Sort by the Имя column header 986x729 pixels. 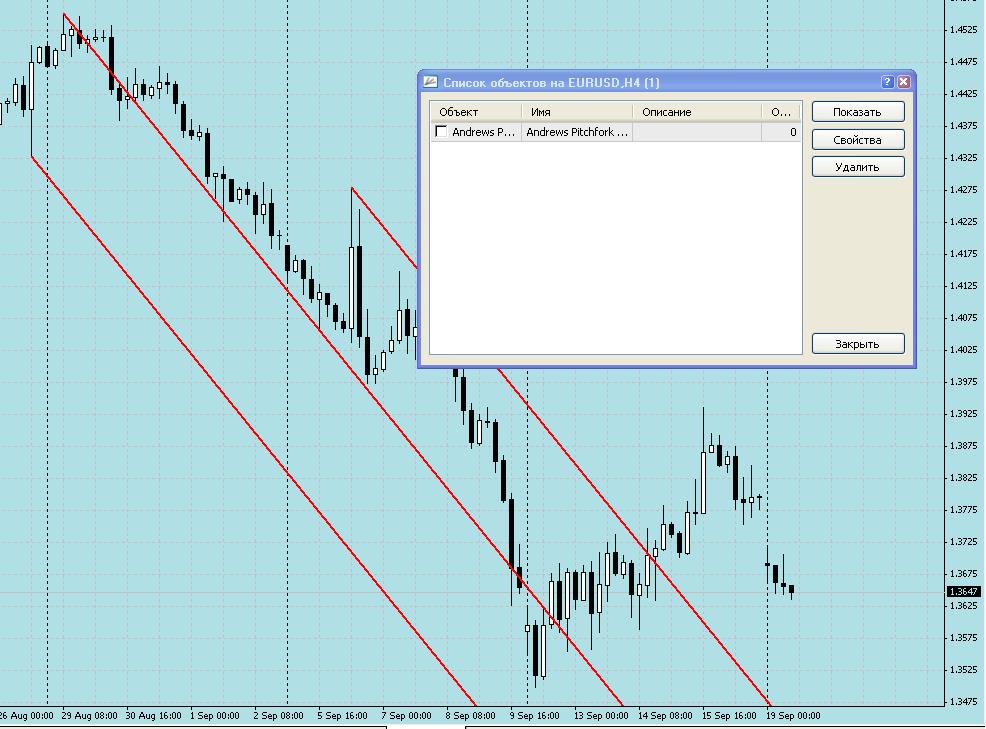(577, 112)
